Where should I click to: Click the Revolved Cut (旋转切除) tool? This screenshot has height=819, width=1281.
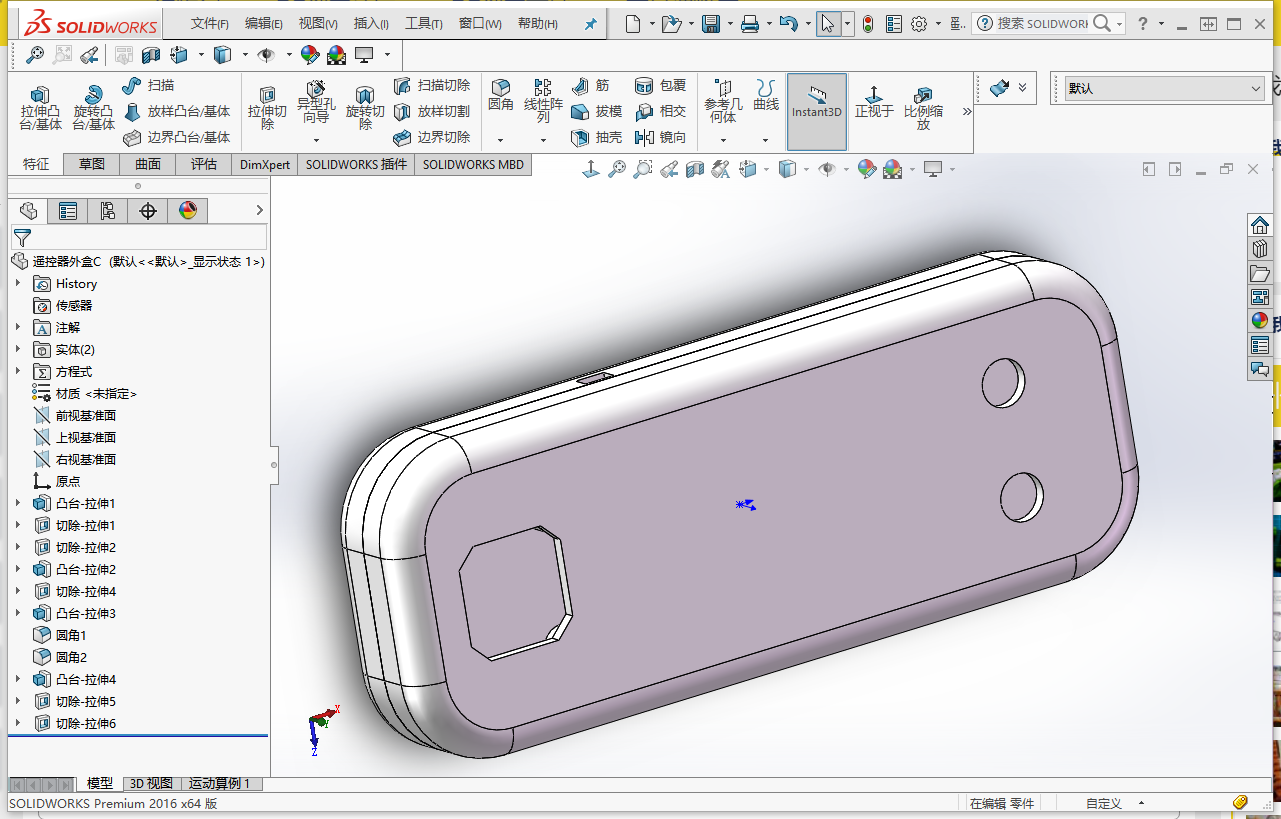pos(365,108)
